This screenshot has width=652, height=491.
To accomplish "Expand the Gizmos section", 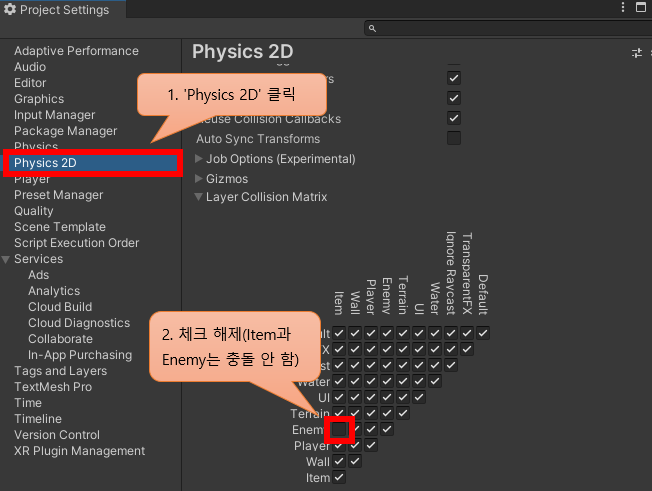I will (199, 178).
